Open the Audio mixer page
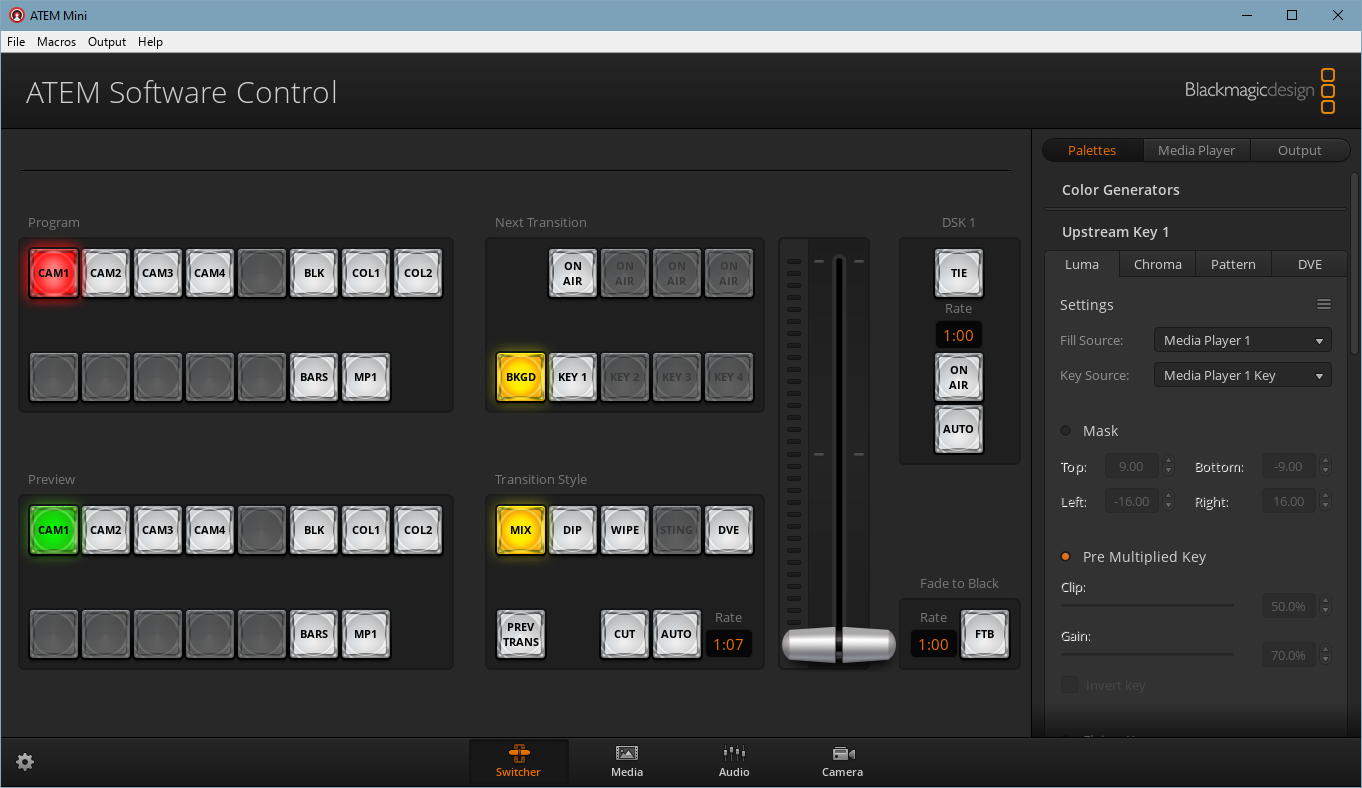Screen dimensions: 1362x788 coord(734,762)
